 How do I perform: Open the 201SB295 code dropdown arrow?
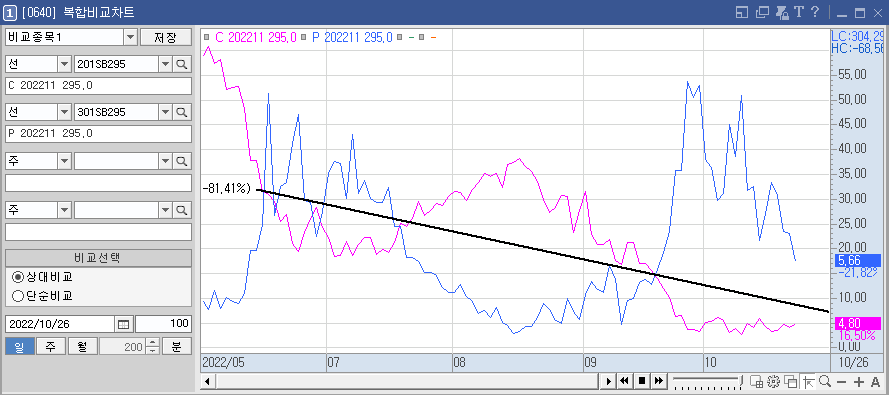pos(165,65)
